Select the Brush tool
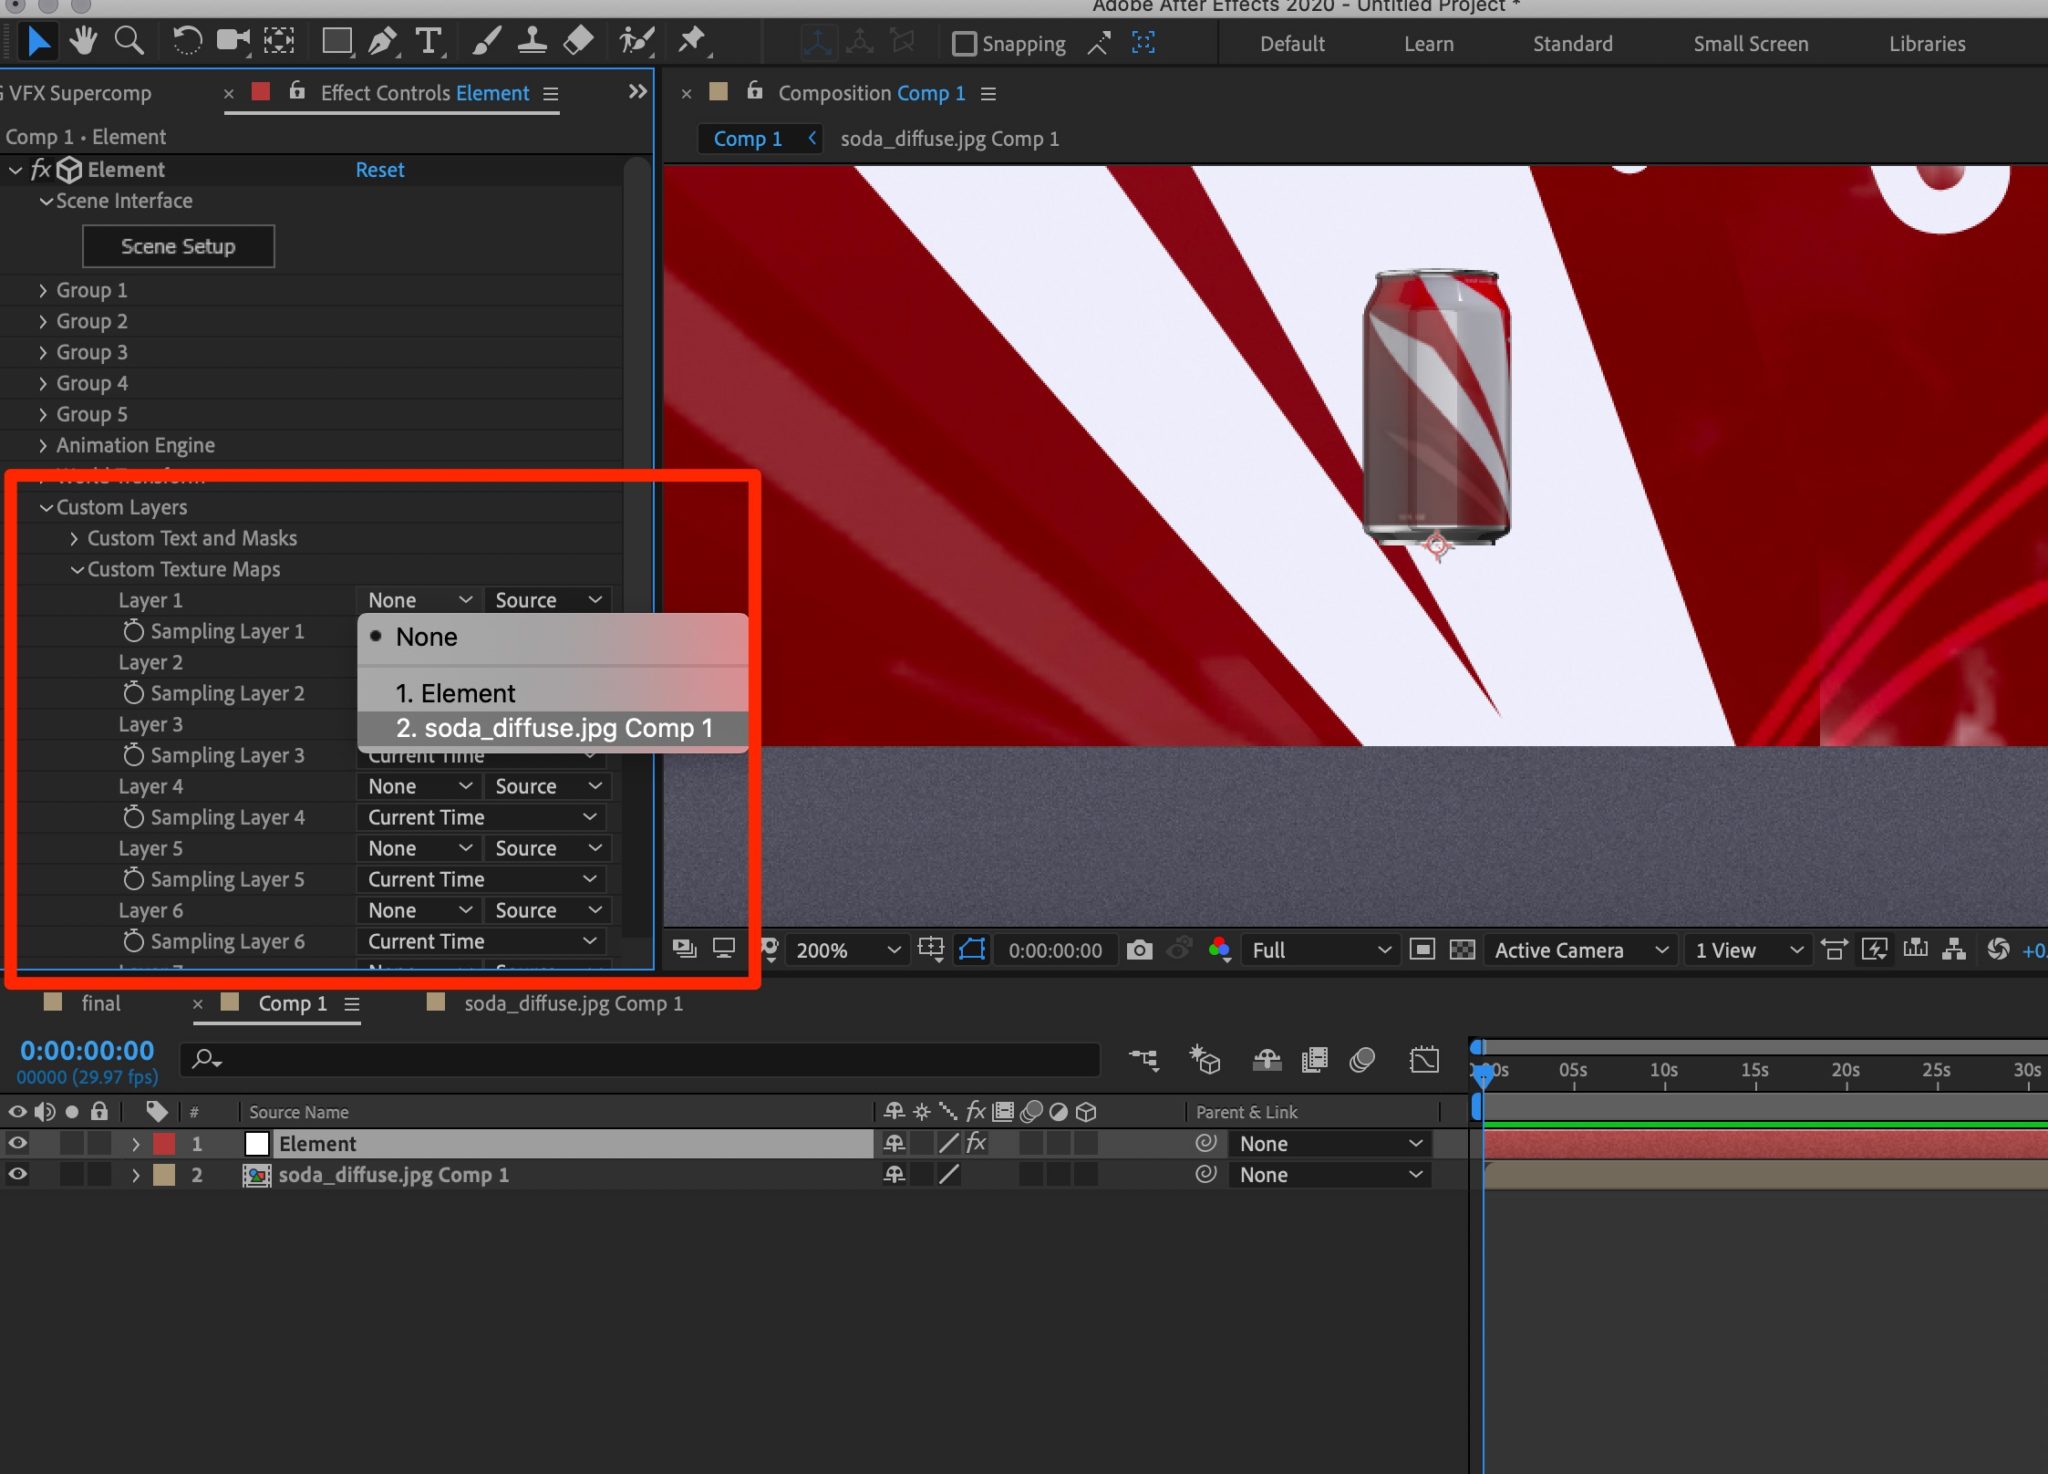Screen dimensions: 2048x1474 [486, 40]
